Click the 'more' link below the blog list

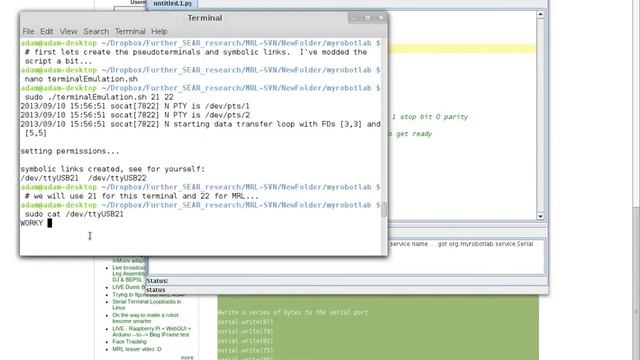point(187,357)
